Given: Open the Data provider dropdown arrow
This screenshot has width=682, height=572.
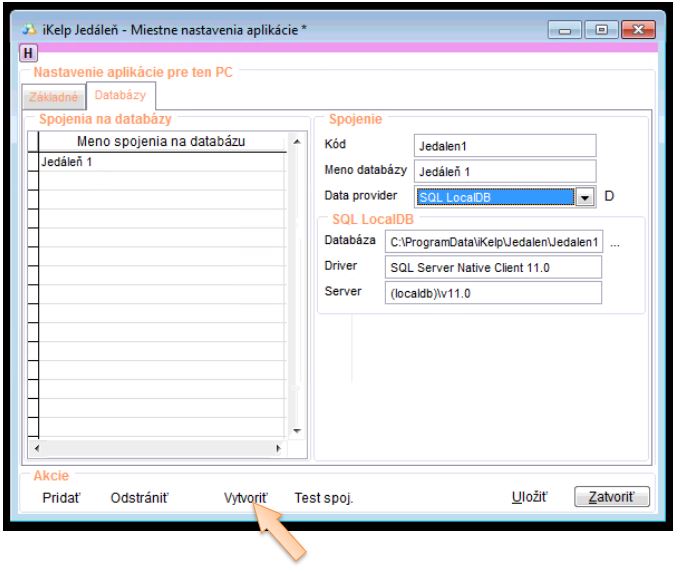Looking at the screenshot, I should point(586,197).
